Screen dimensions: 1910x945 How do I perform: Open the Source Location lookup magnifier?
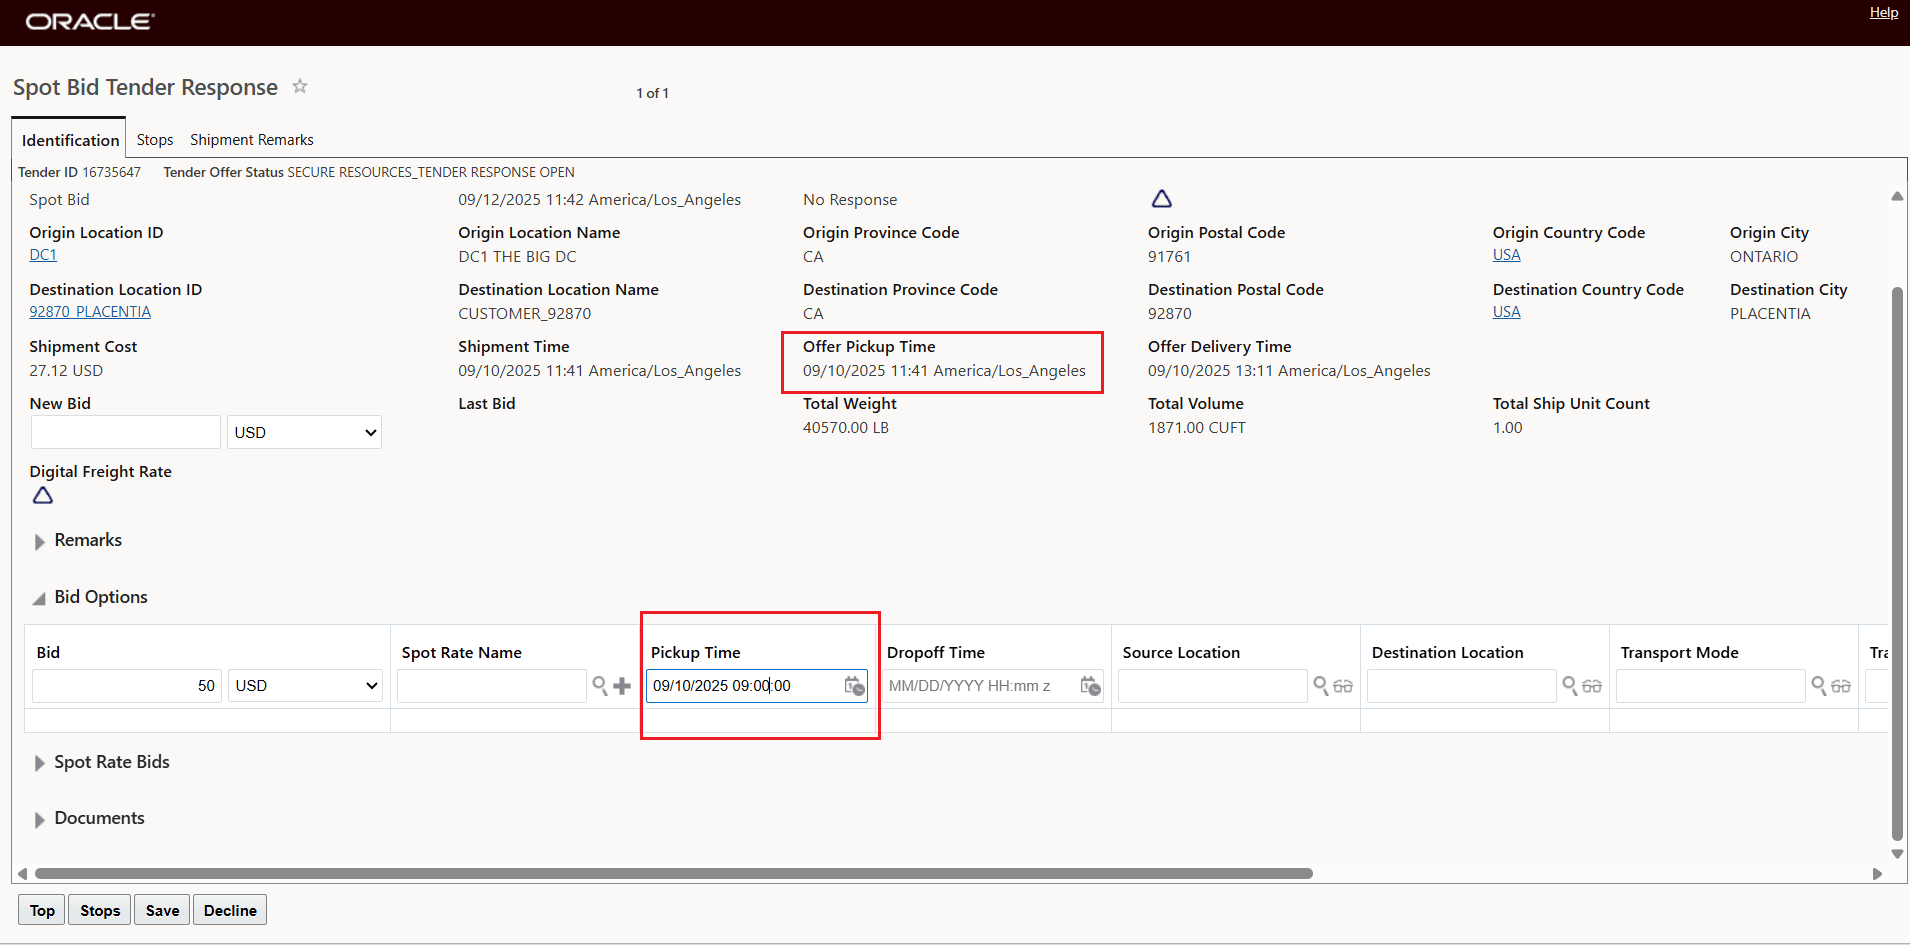[x=1321, y=686]
